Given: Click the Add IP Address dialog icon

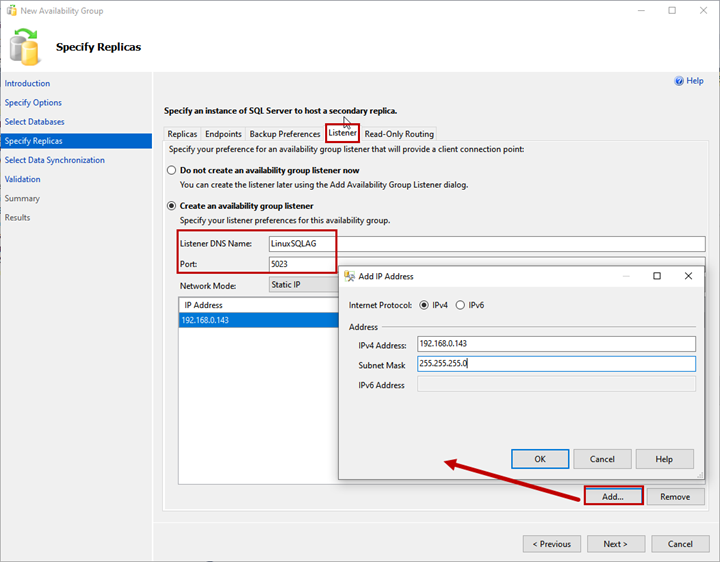Looking at the screenshot, I should tap(349, 276).
